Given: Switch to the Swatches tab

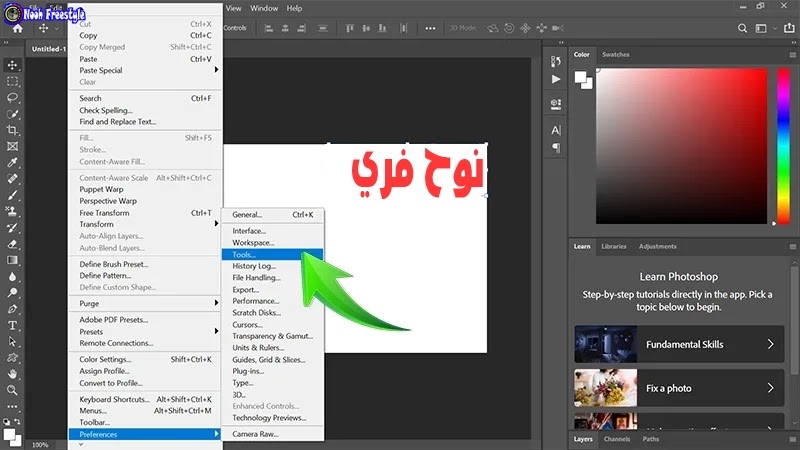Looking at the screenshot, I should coord(616,55).
